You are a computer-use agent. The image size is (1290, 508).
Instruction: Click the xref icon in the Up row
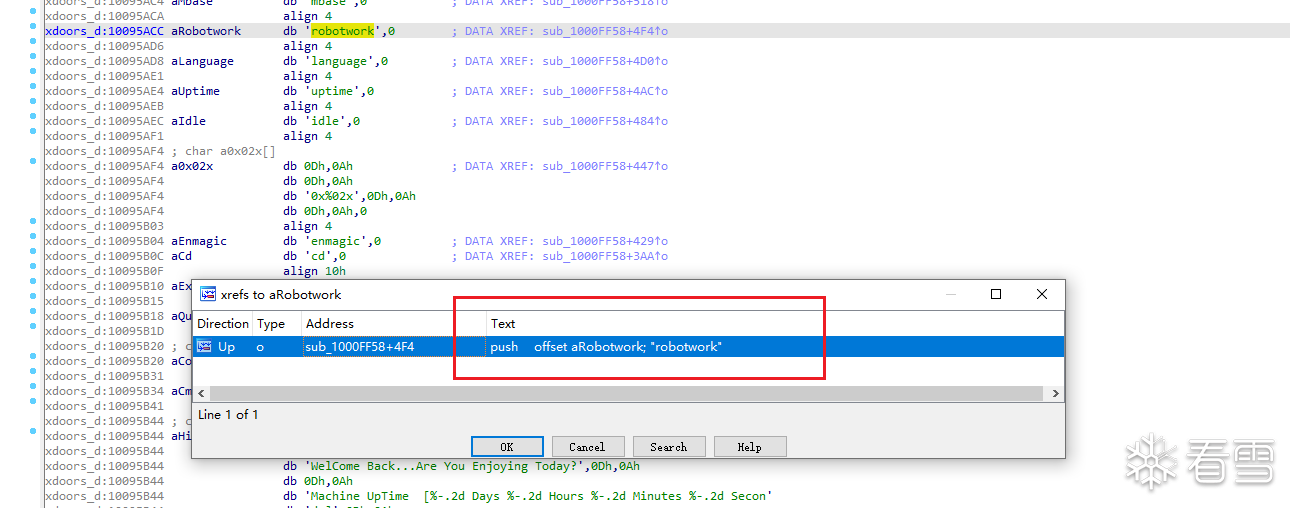(204, 347)
